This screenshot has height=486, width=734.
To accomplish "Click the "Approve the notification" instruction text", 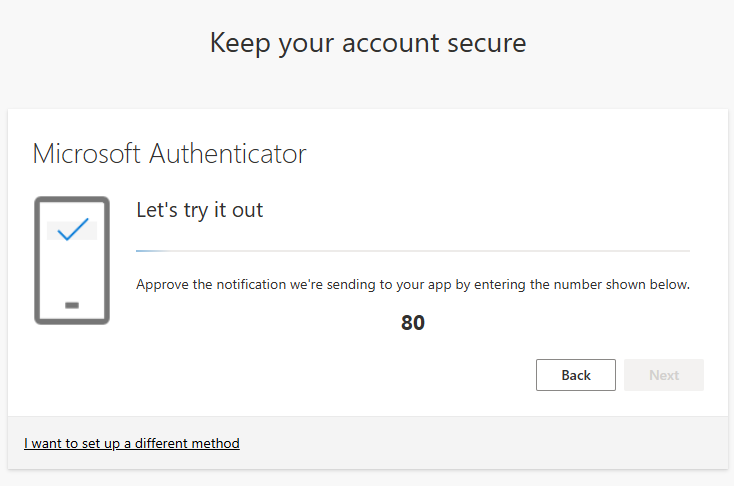I will [x=413, y=284].
